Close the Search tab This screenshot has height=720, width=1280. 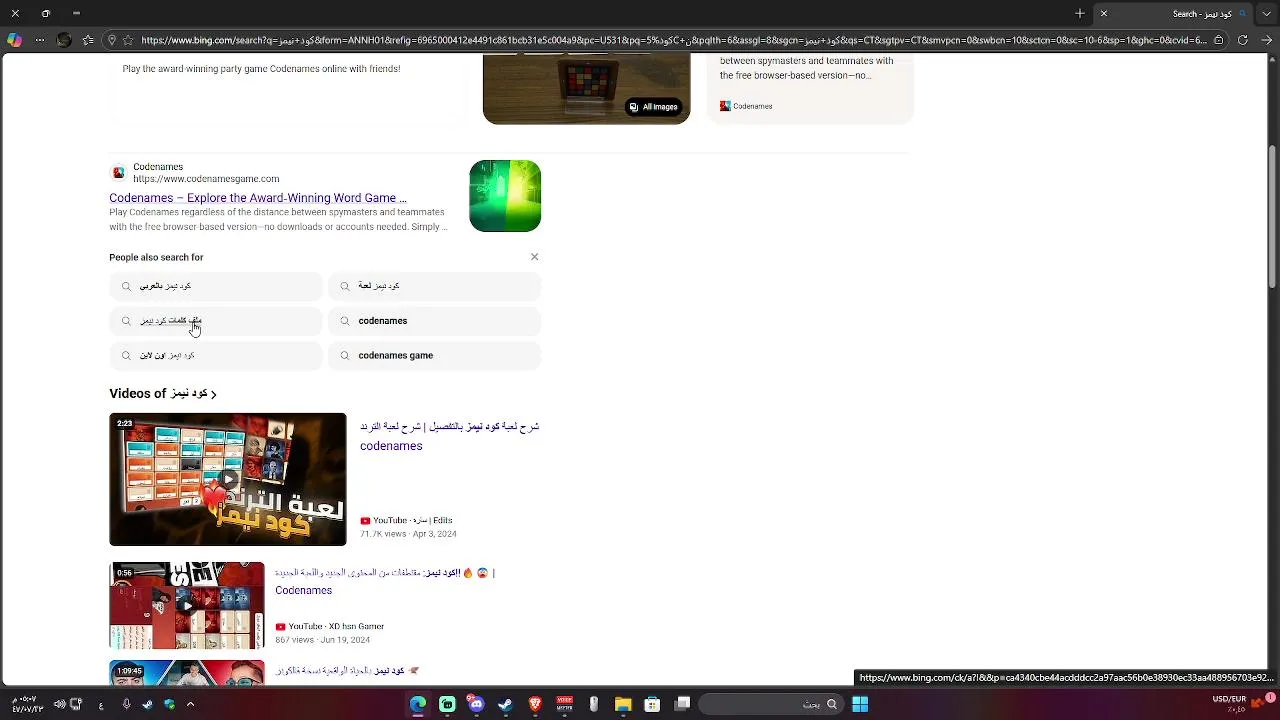coord(1104,13)
